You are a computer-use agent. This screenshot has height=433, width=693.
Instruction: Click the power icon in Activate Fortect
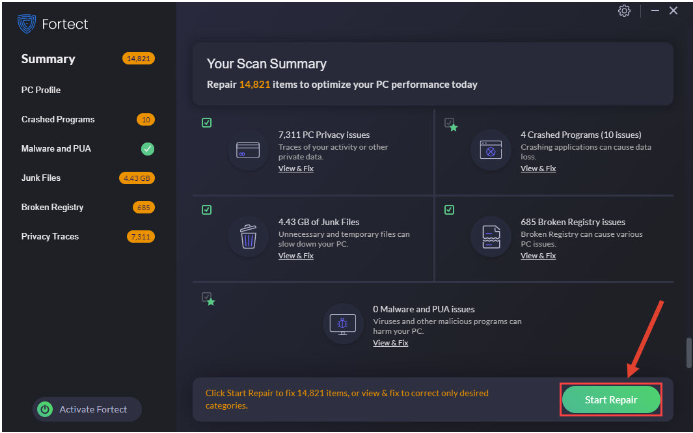pyautogui.click(x=44, y=409)
